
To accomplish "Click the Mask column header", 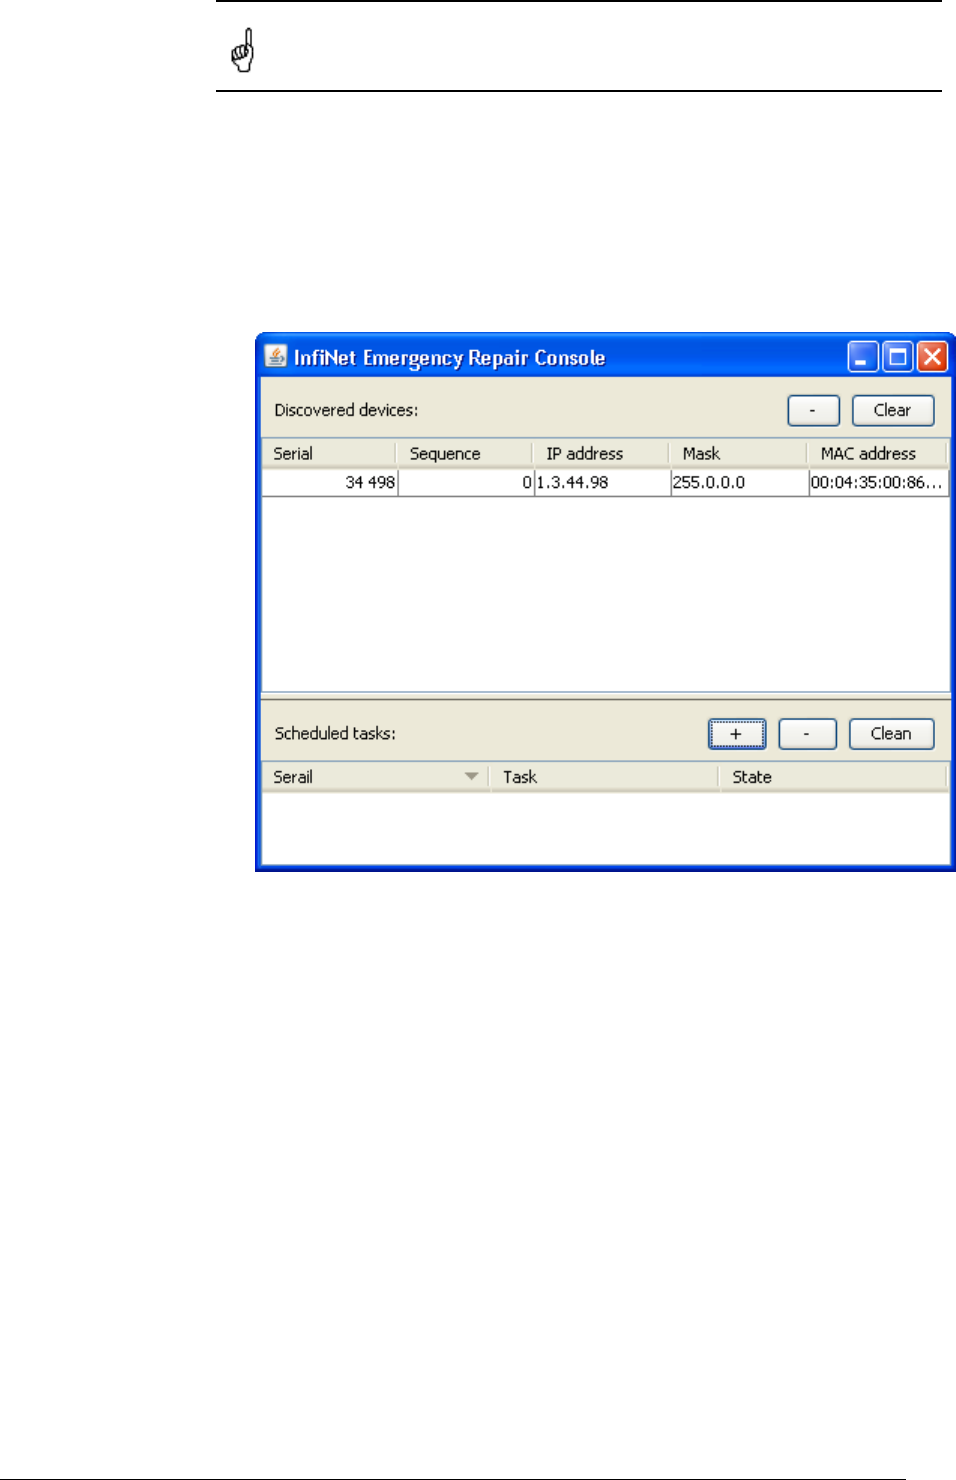I will click(738, 454).
